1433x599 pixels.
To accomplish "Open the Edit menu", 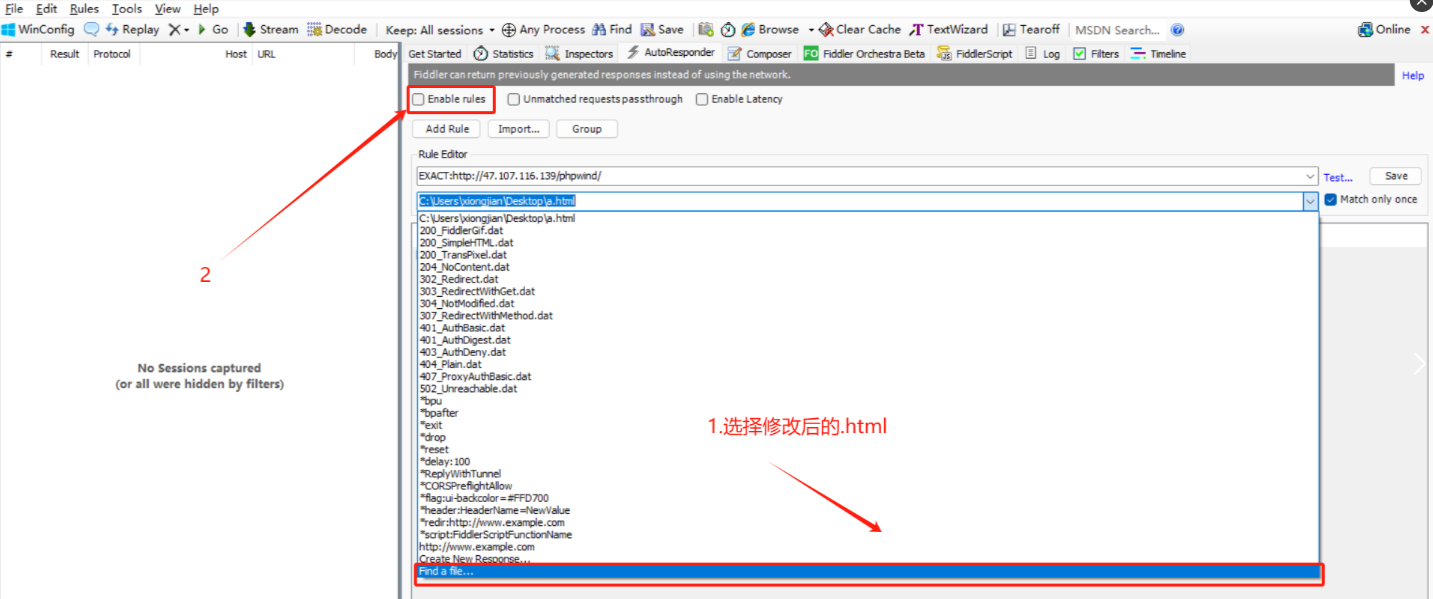I will tap(46, 9).
